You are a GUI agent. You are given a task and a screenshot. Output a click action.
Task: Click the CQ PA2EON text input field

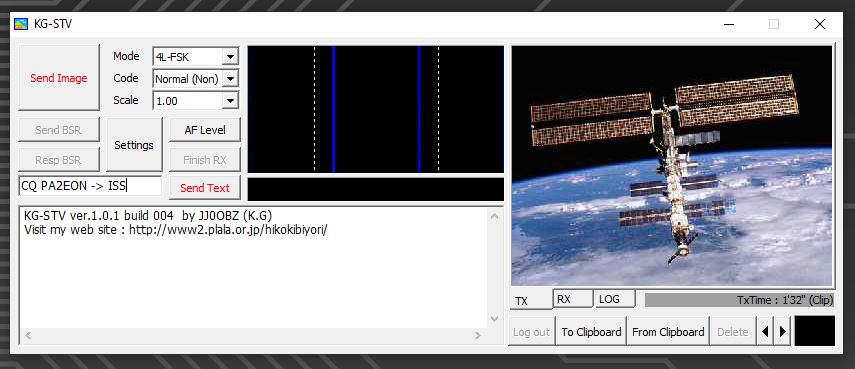point(90,186)
